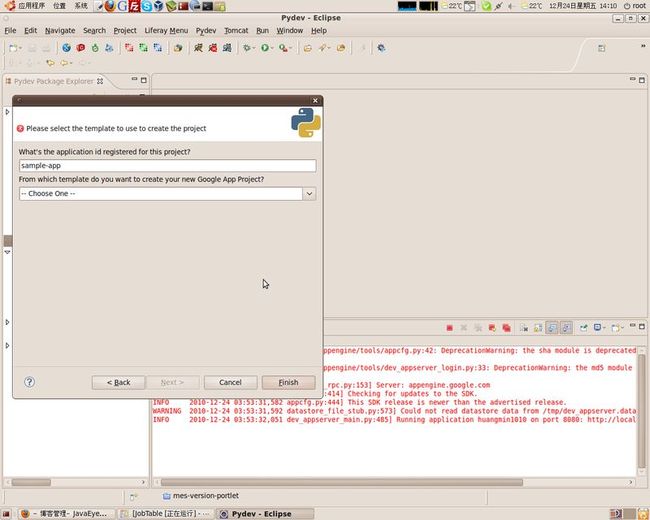Click the wizard help question mark button
The image size is (650, 520).
29,382
